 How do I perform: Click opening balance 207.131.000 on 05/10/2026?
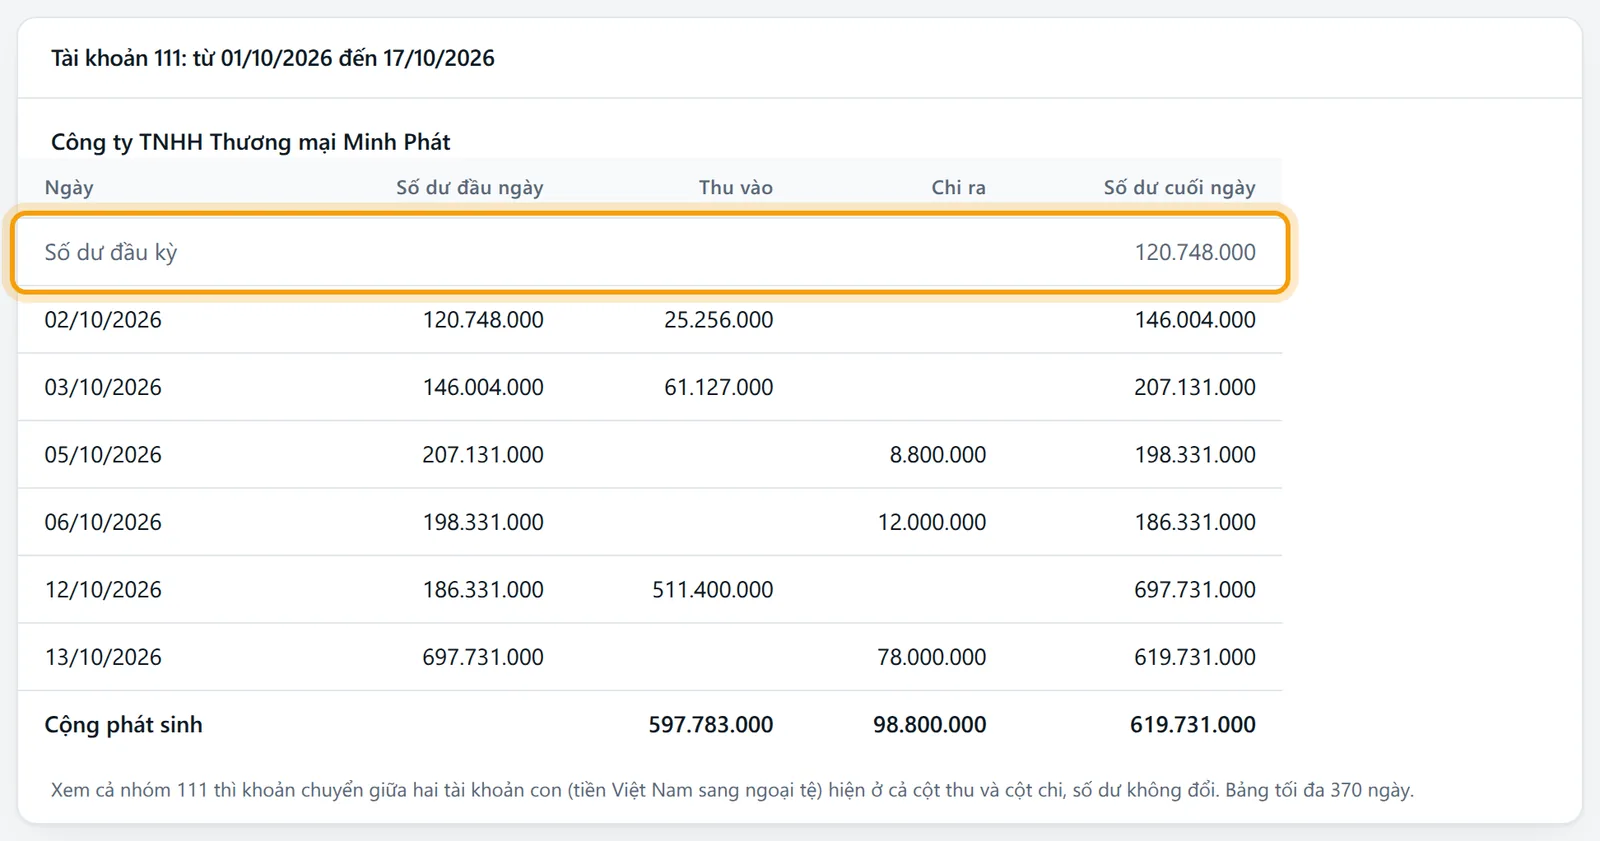(x=483, y=455)
